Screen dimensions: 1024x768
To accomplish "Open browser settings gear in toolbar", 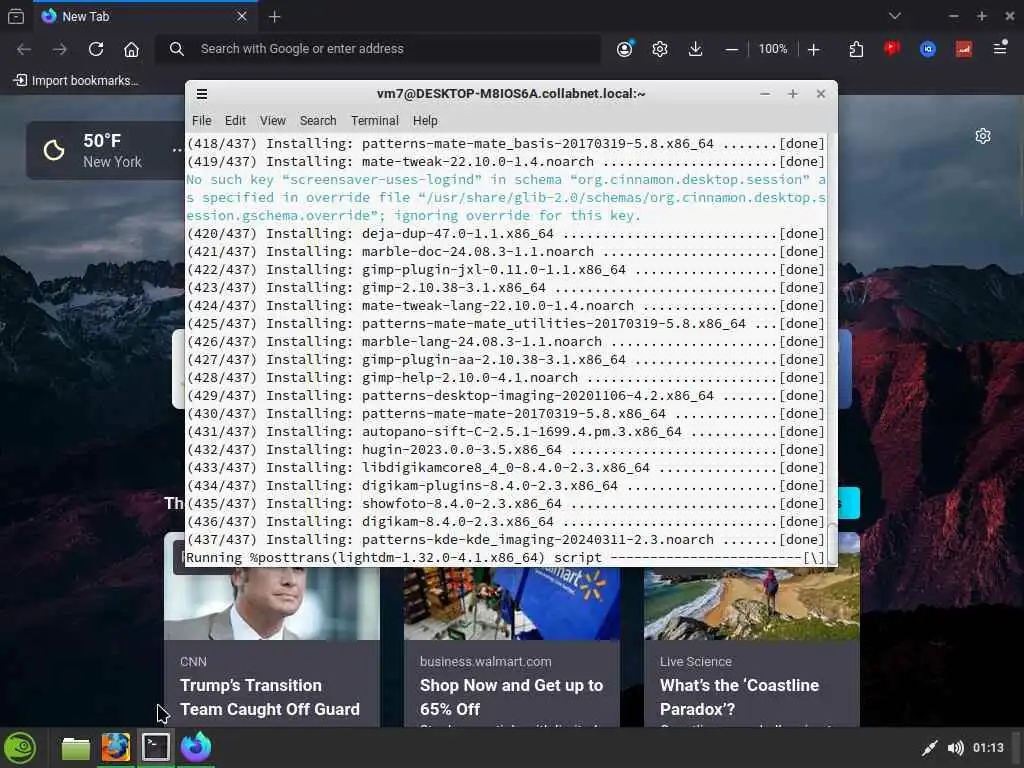I will coord(660,49).
